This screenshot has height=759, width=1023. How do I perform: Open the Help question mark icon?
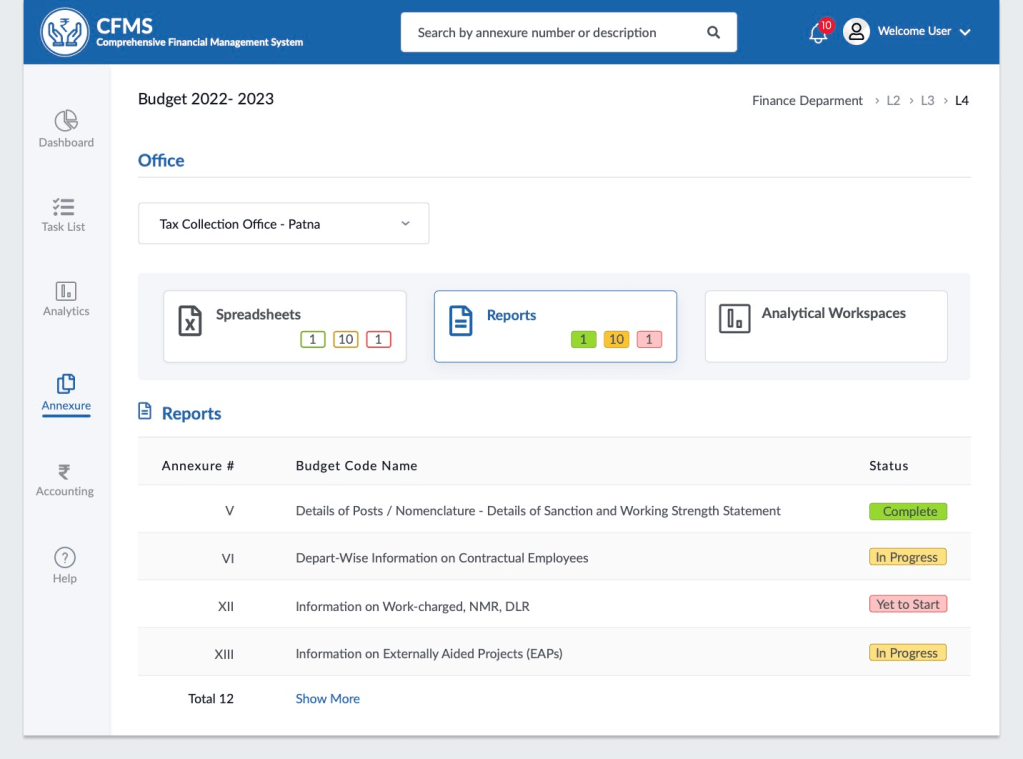pyautogui.click(x=65, y=558)
